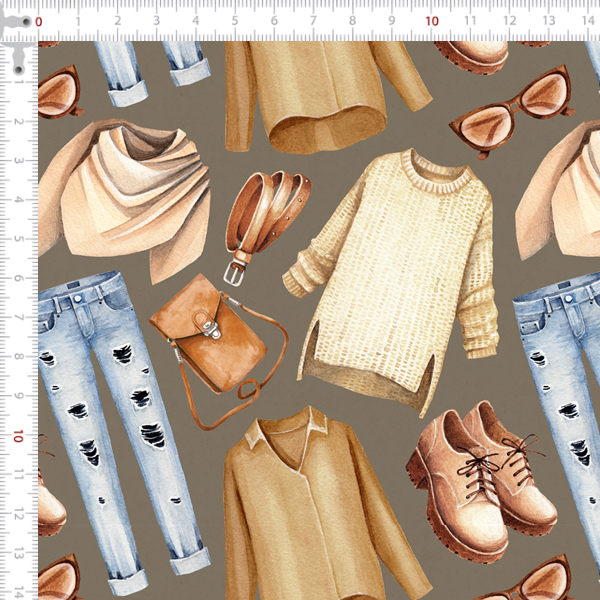Image resolution: width=600 pixels, height=600 pixels.
Task: Click the brown crossbody bag with clasp
Action: pyautogui.click(x=219, y=350)
